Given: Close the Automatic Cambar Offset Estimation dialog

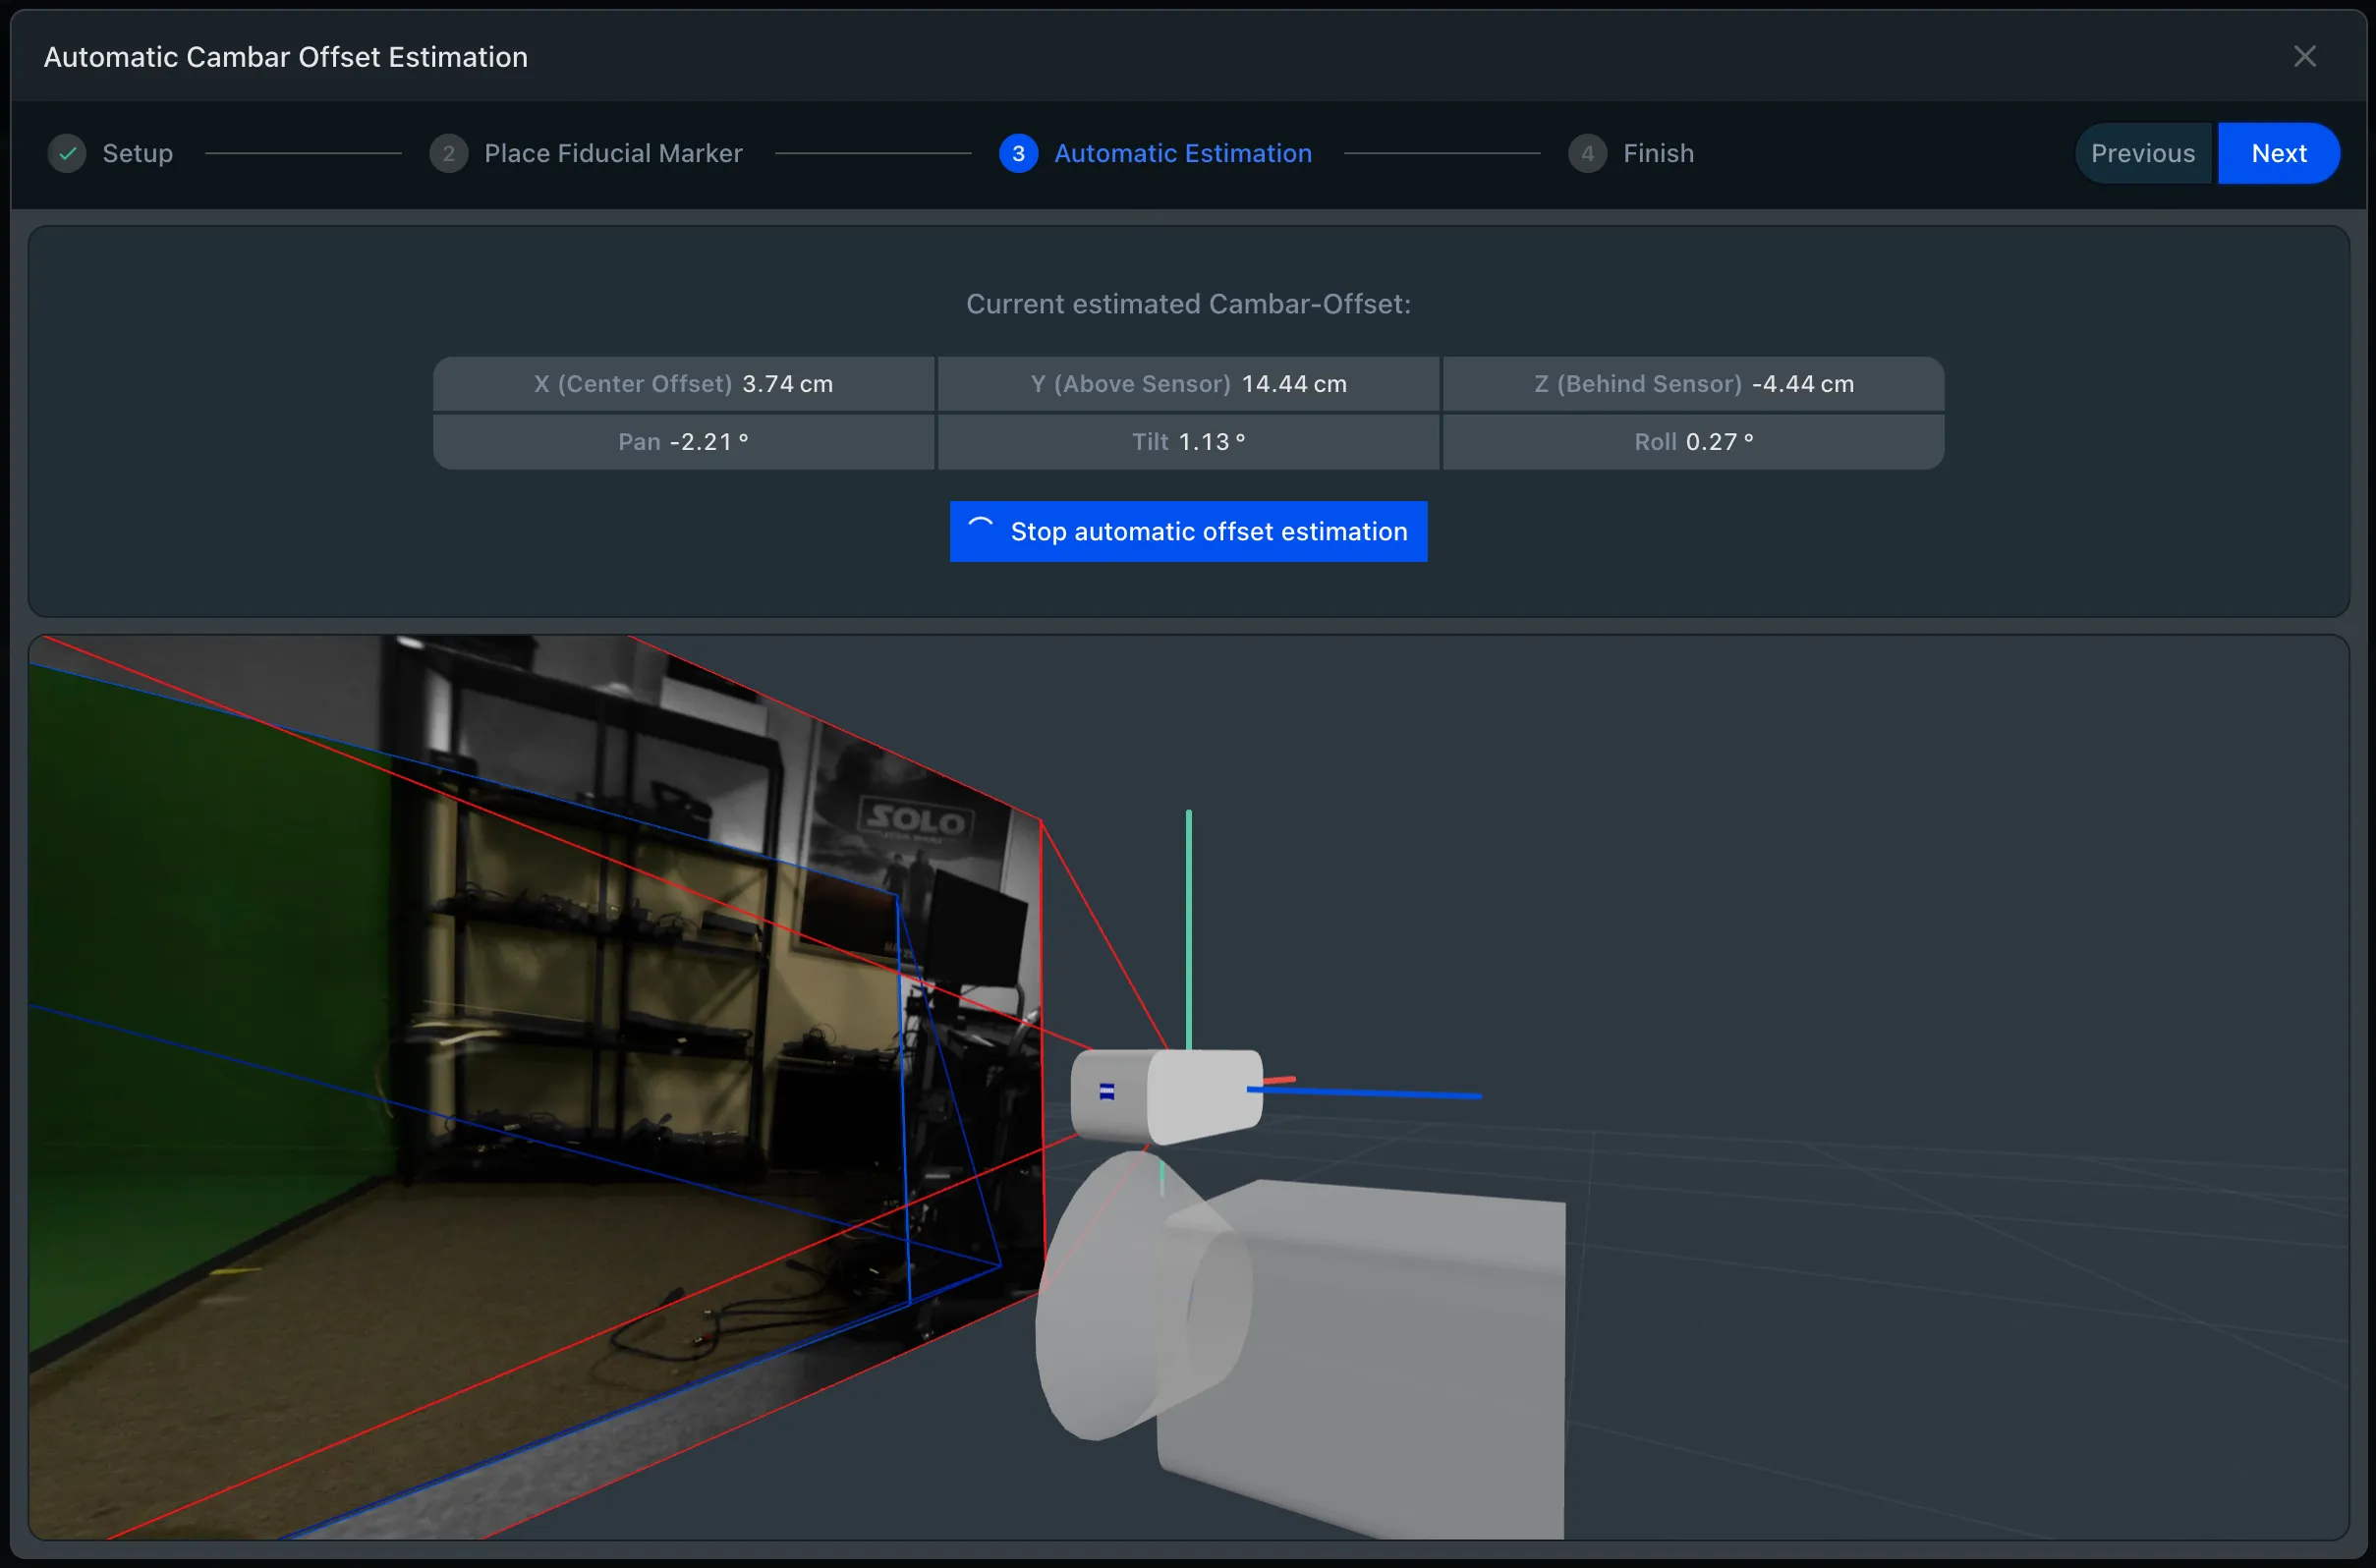Looking at the screenshot, I should [2304, 57].
